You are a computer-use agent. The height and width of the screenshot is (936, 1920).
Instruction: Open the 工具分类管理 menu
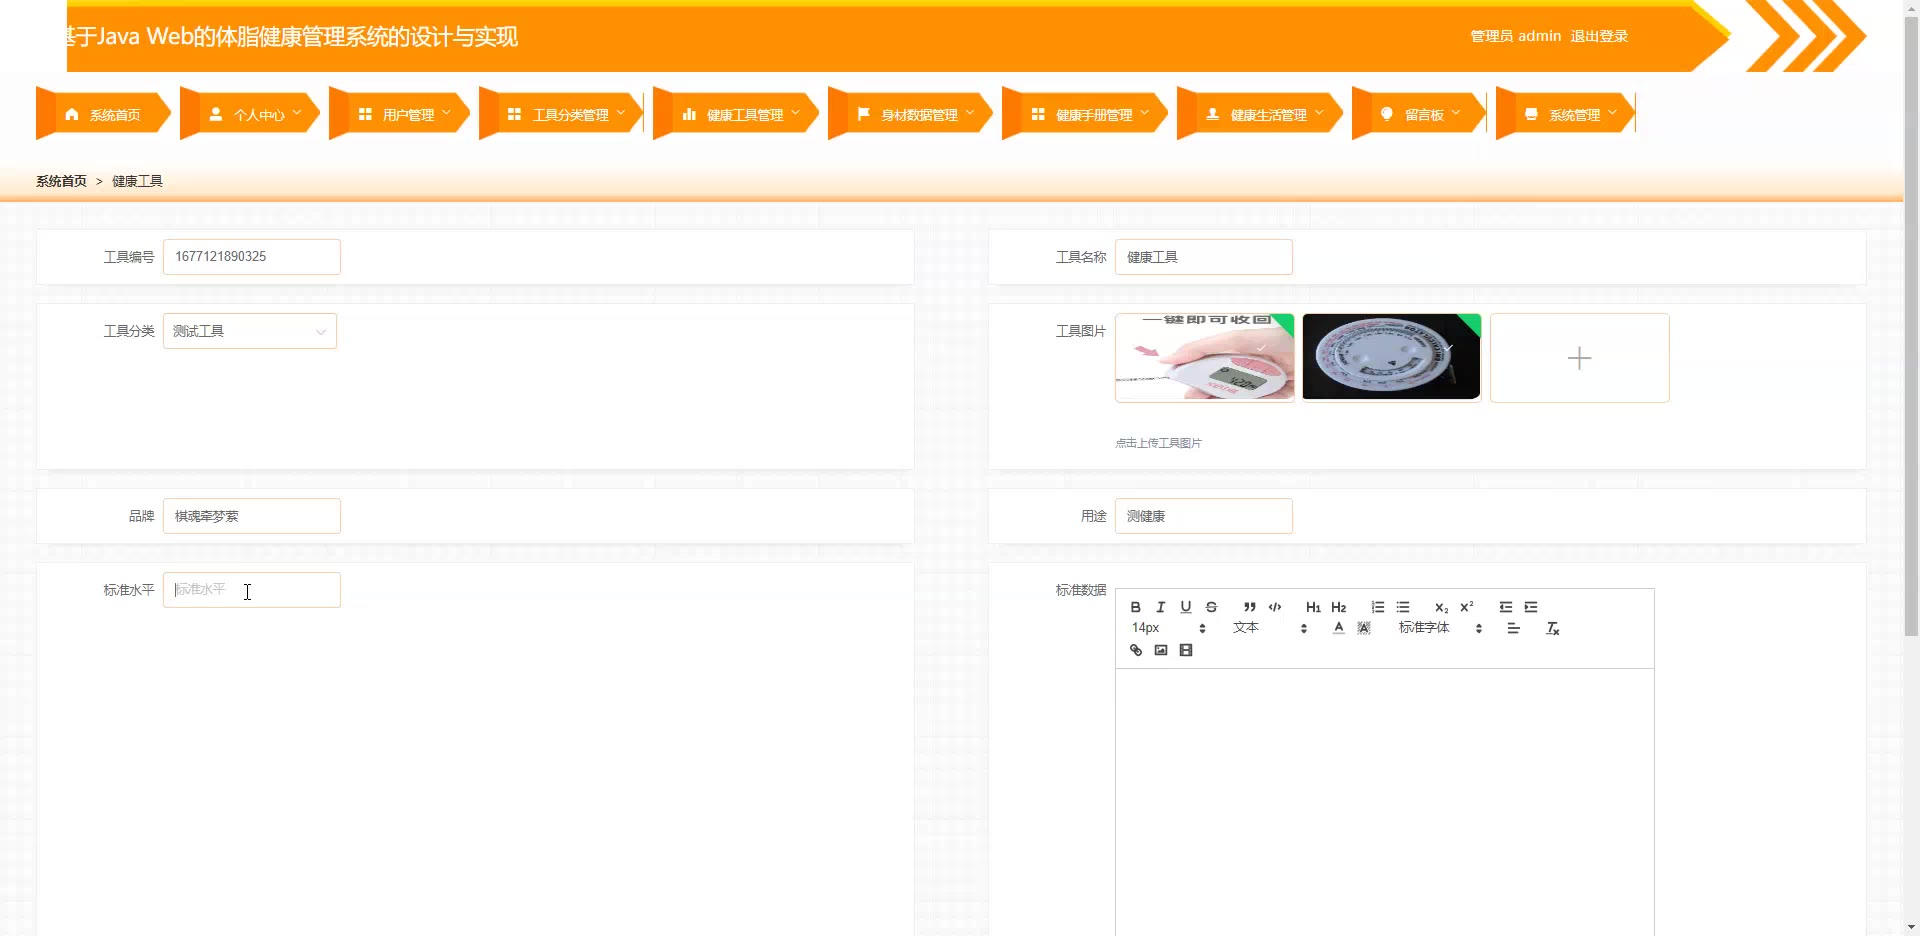[562, 115]
